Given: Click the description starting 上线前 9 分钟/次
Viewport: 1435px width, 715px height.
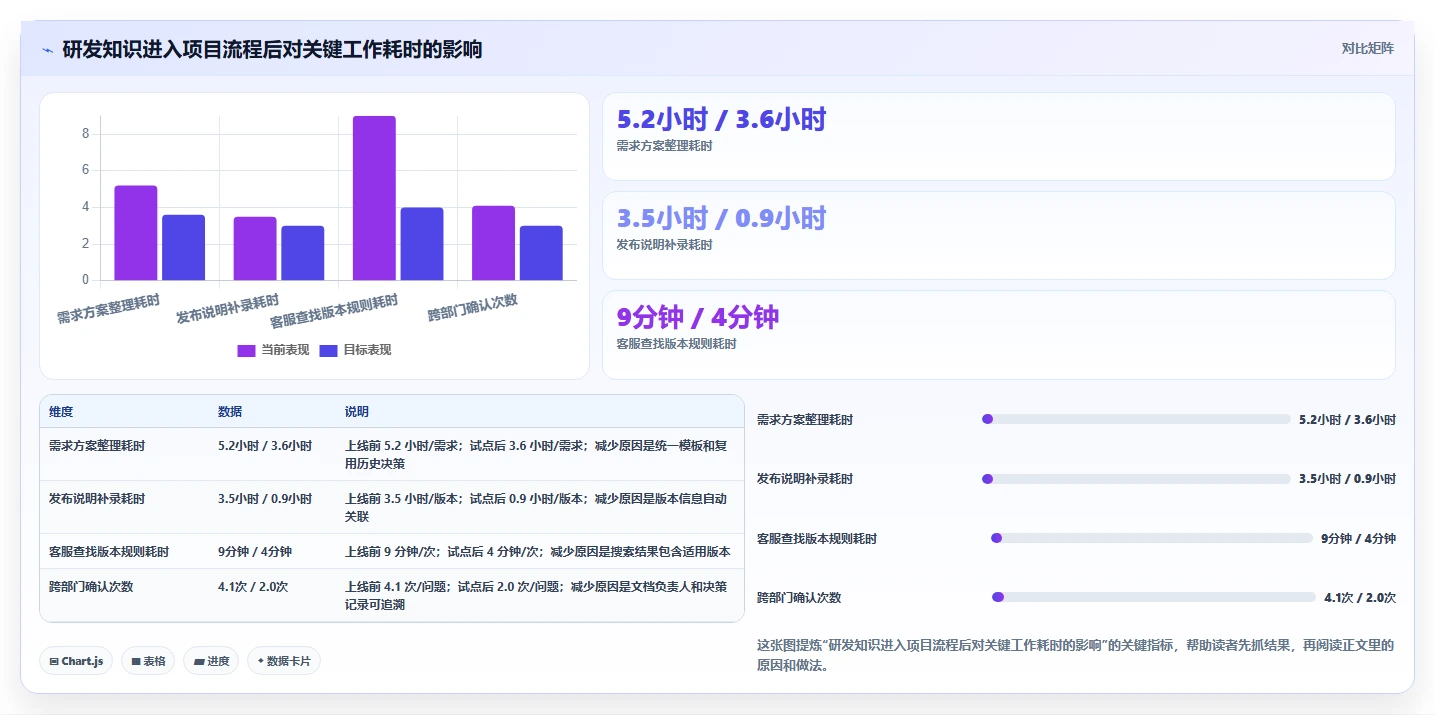Looking at the screenshot, I should 538,552.
